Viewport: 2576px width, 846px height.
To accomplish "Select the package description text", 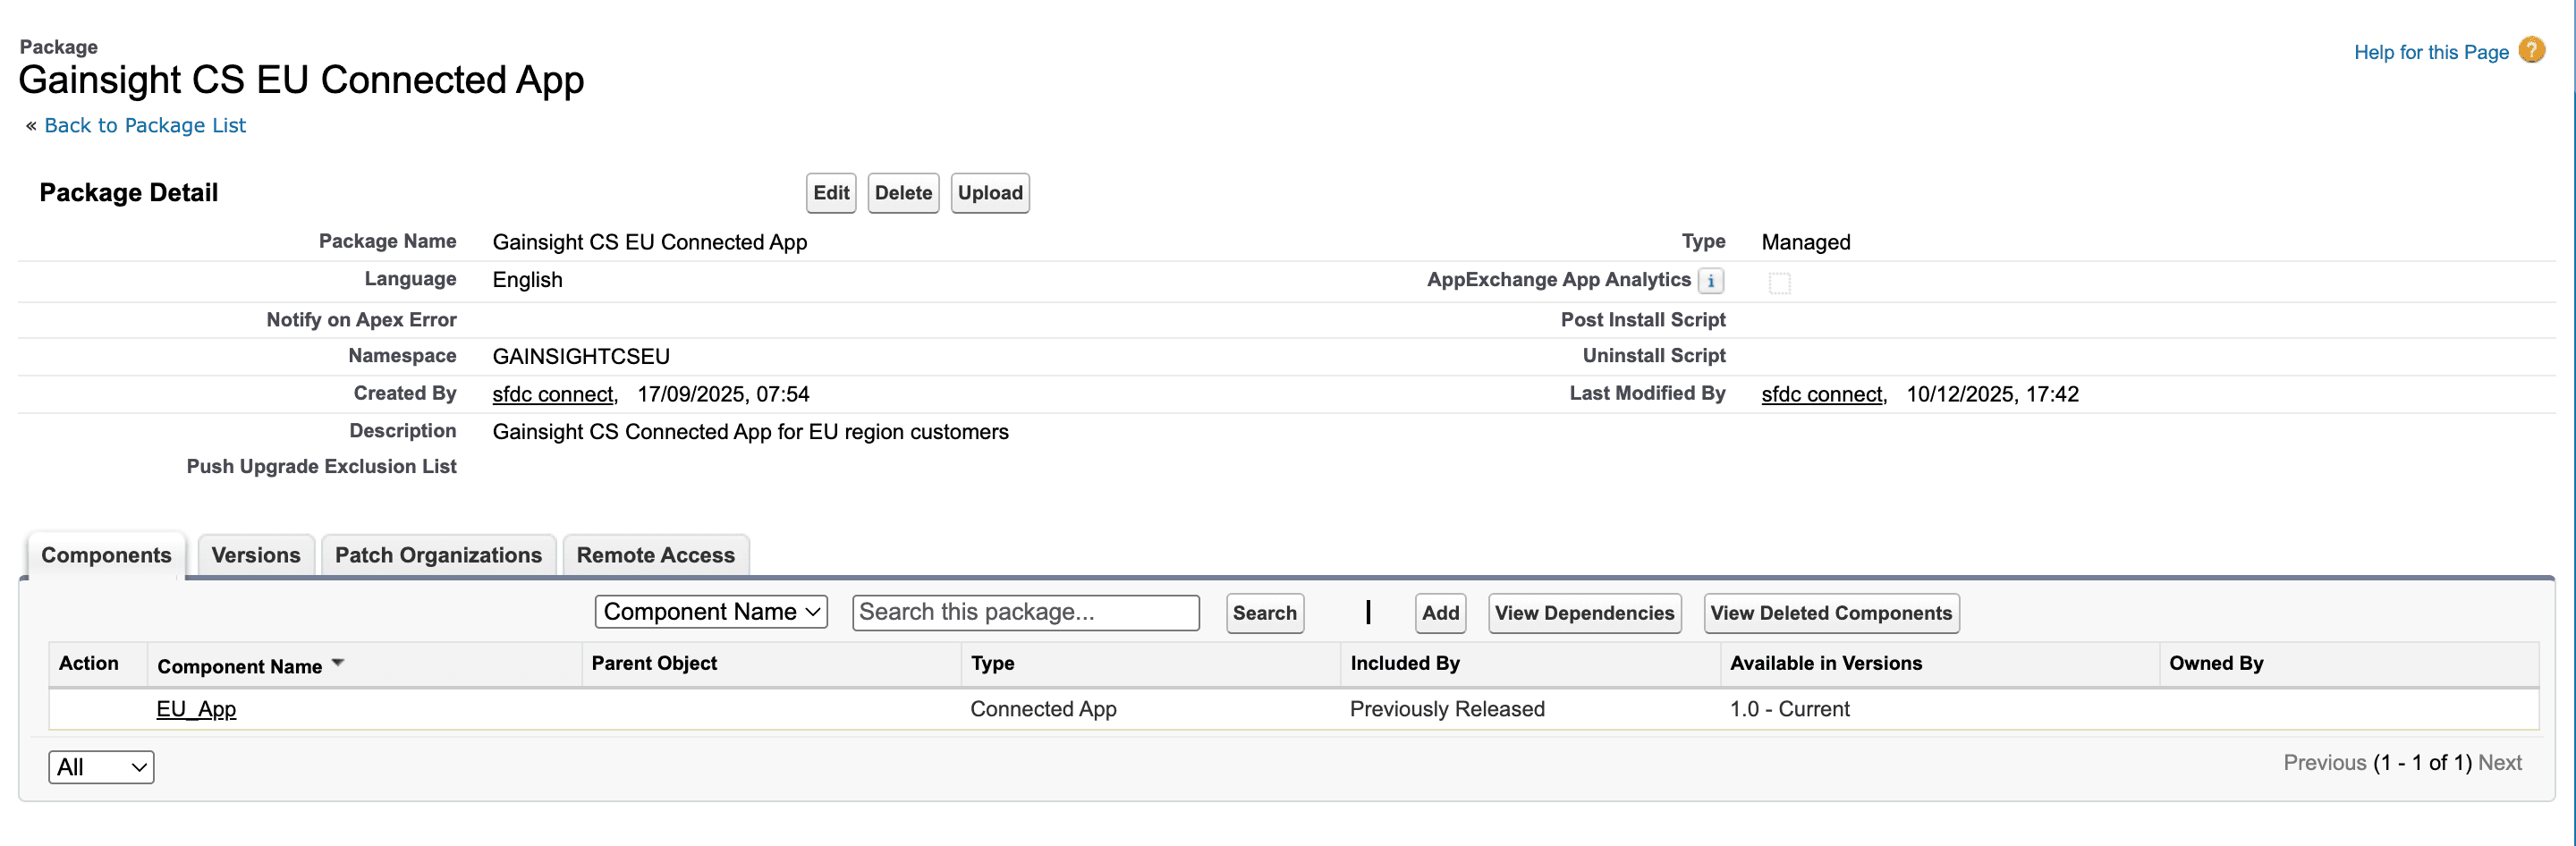I will [x=750, y=432].
